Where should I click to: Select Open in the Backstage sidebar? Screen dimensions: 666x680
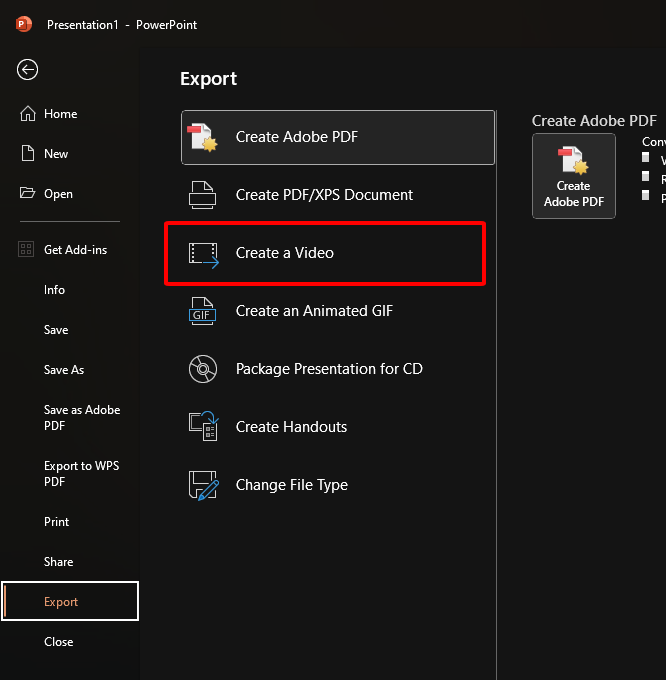point(70,193)
